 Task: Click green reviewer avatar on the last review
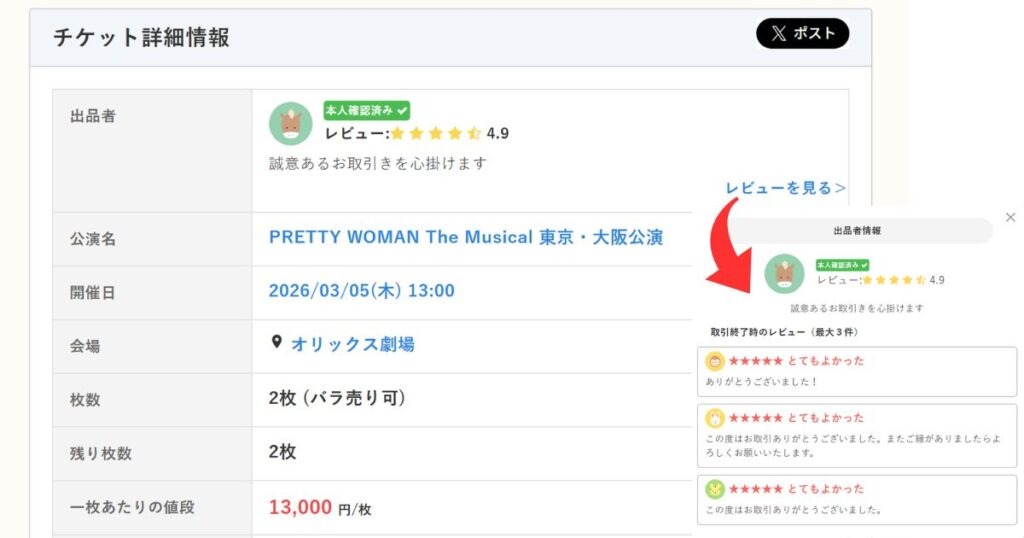715,488
